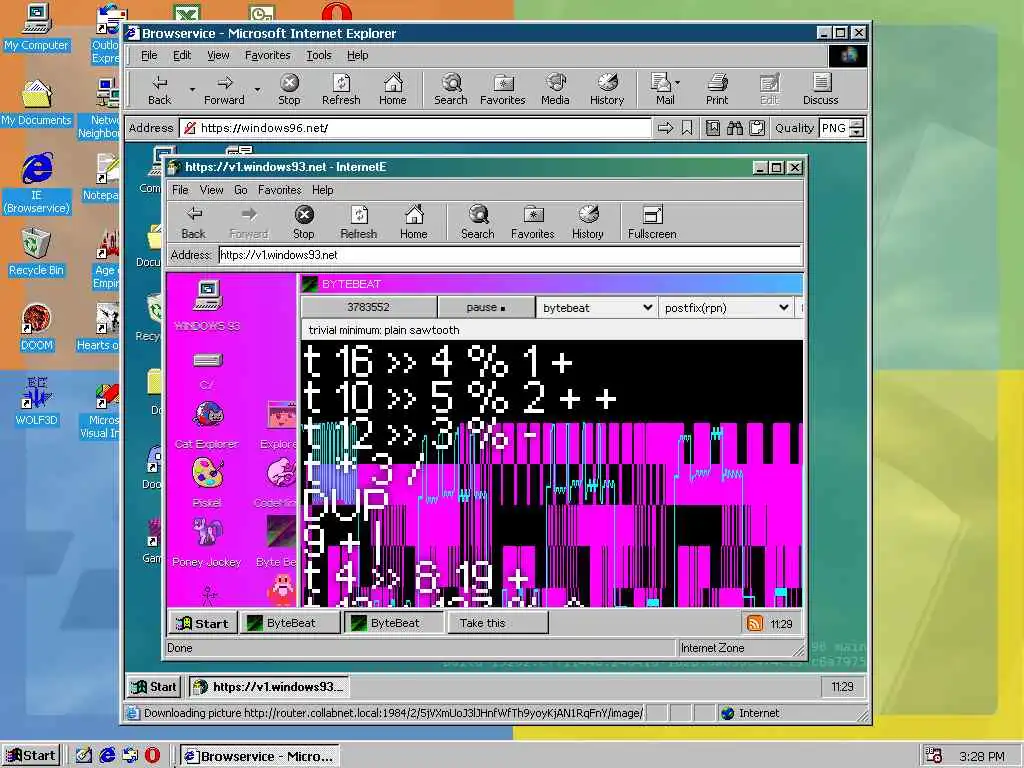Open the IE (Browservice) desktop icon
1024x768 pixels.
(37, 183)
